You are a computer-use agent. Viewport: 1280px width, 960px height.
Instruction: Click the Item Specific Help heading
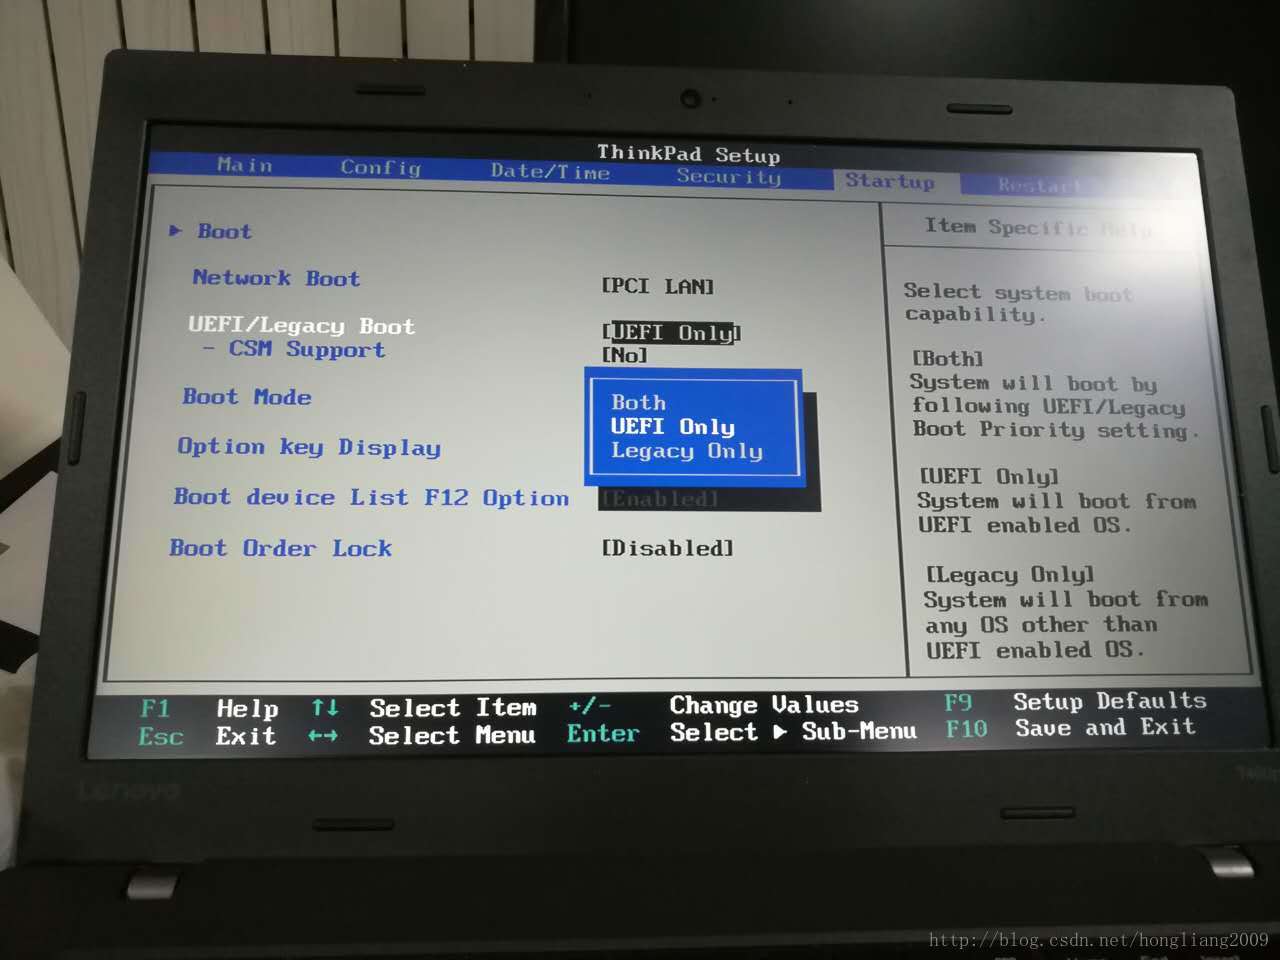[x=1038, y=227]
